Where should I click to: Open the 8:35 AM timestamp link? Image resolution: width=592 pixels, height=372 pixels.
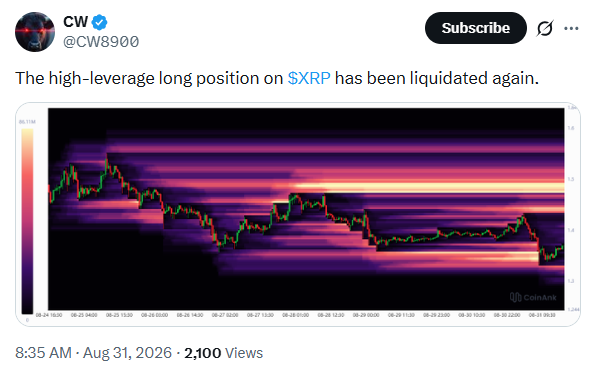click(x=43, y=353)
